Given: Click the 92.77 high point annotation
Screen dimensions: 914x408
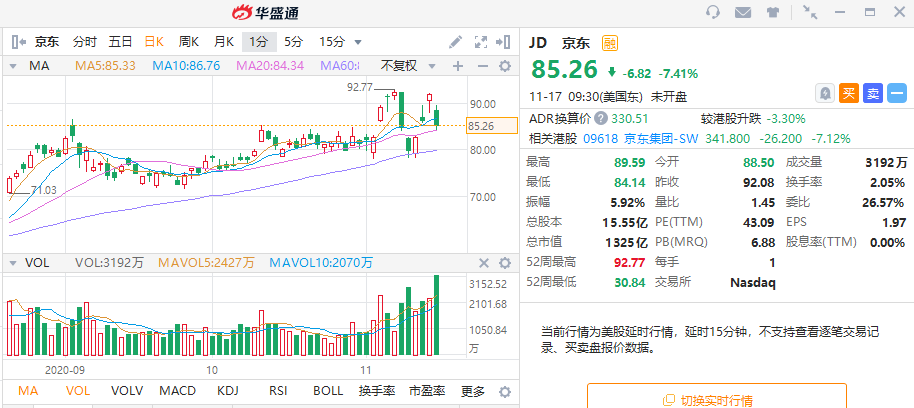Looking at the screenshot, I should [x=360, y=87].
